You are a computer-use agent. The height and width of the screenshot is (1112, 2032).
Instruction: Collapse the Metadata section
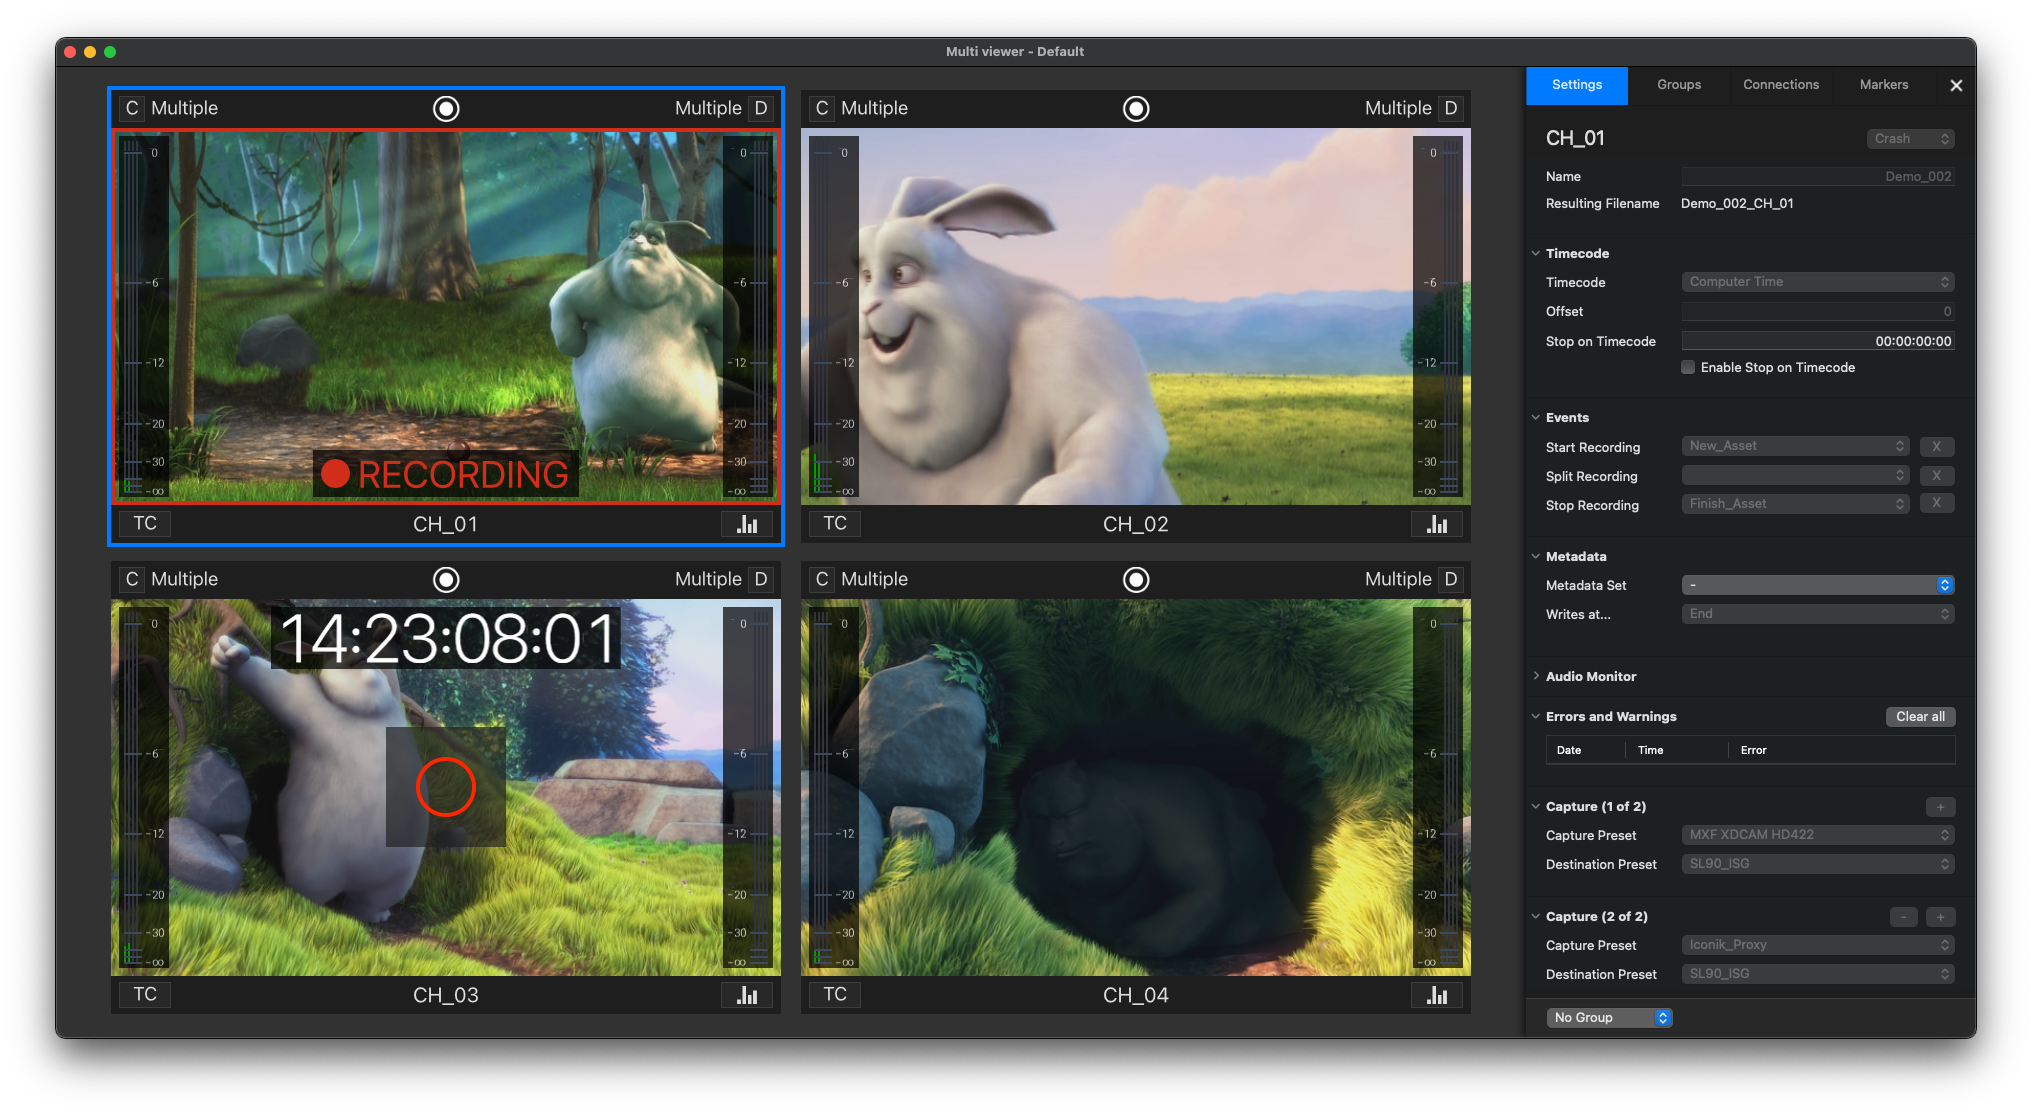(x=1536, y=556)
